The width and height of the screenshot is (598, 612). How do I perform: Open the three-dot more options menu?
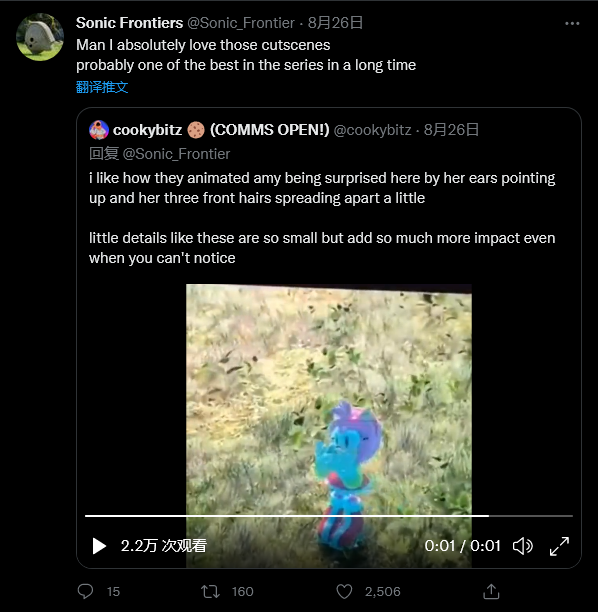pyautogui.click(x=572, y=23)
